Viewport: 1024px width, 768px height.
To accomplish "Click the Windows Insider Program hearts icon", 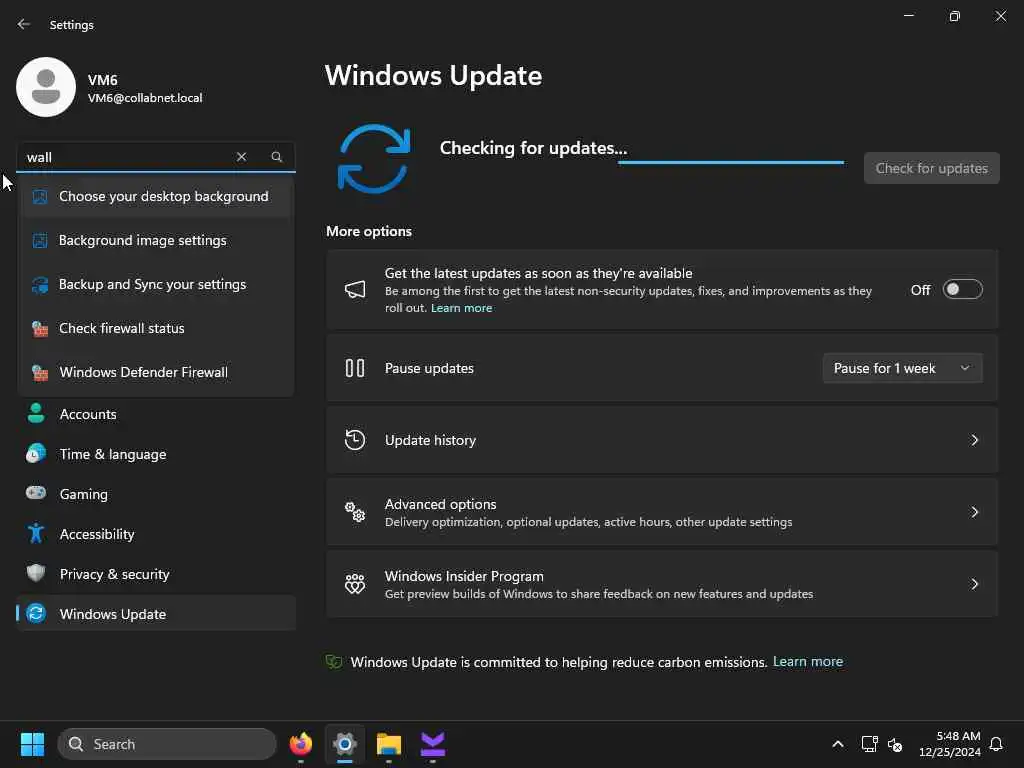I will [x=355, y=584].
